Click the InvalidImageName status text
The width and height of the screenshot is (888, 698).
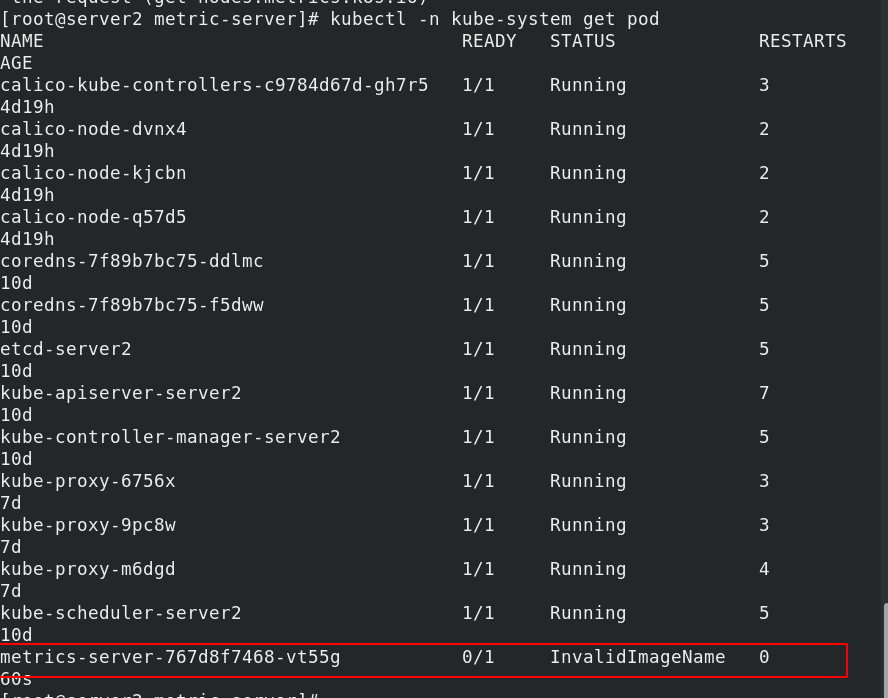(x=638, y=657)
